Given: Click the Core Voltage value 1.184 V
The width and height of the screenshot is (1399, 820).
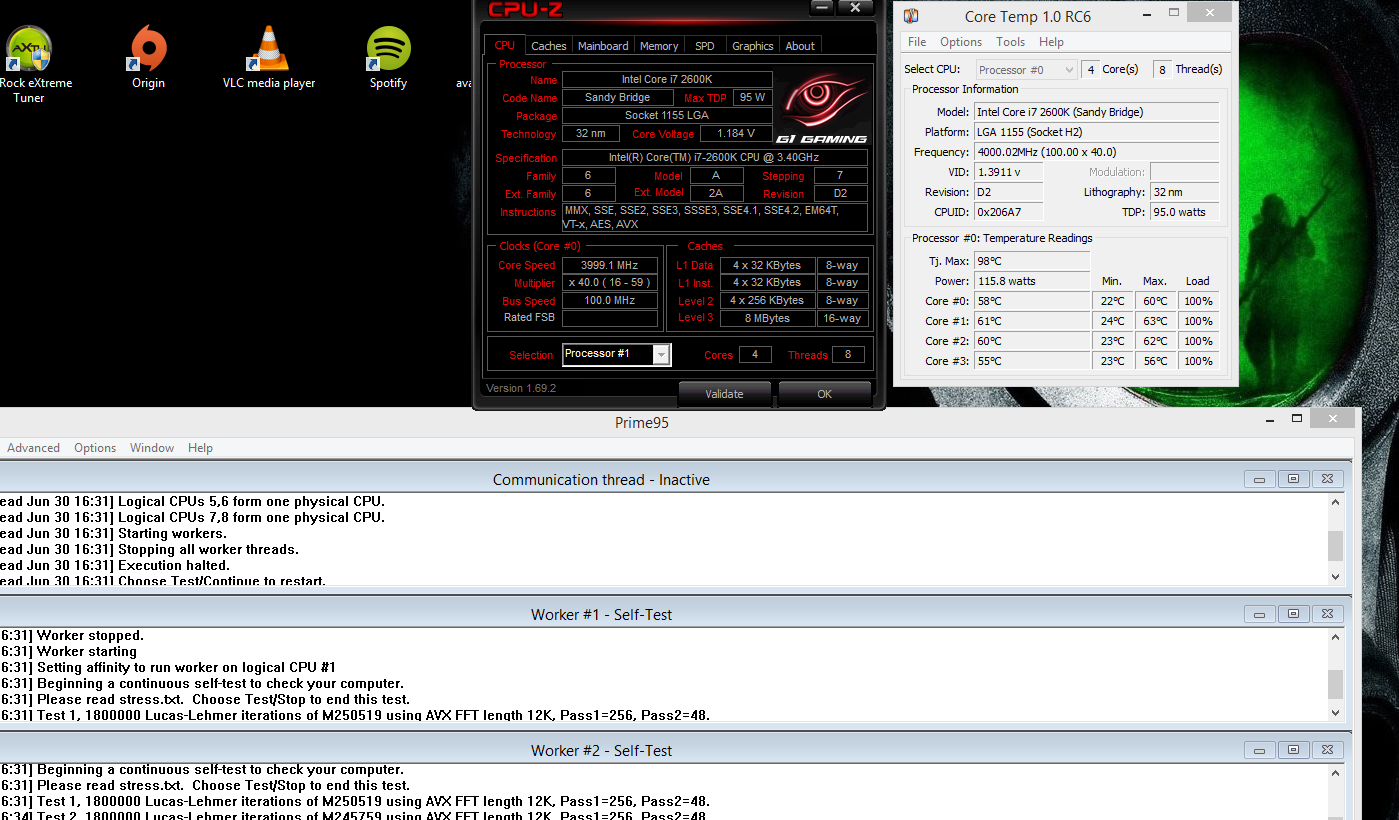Looking at the screenshot, I should (x=736, y=134).
